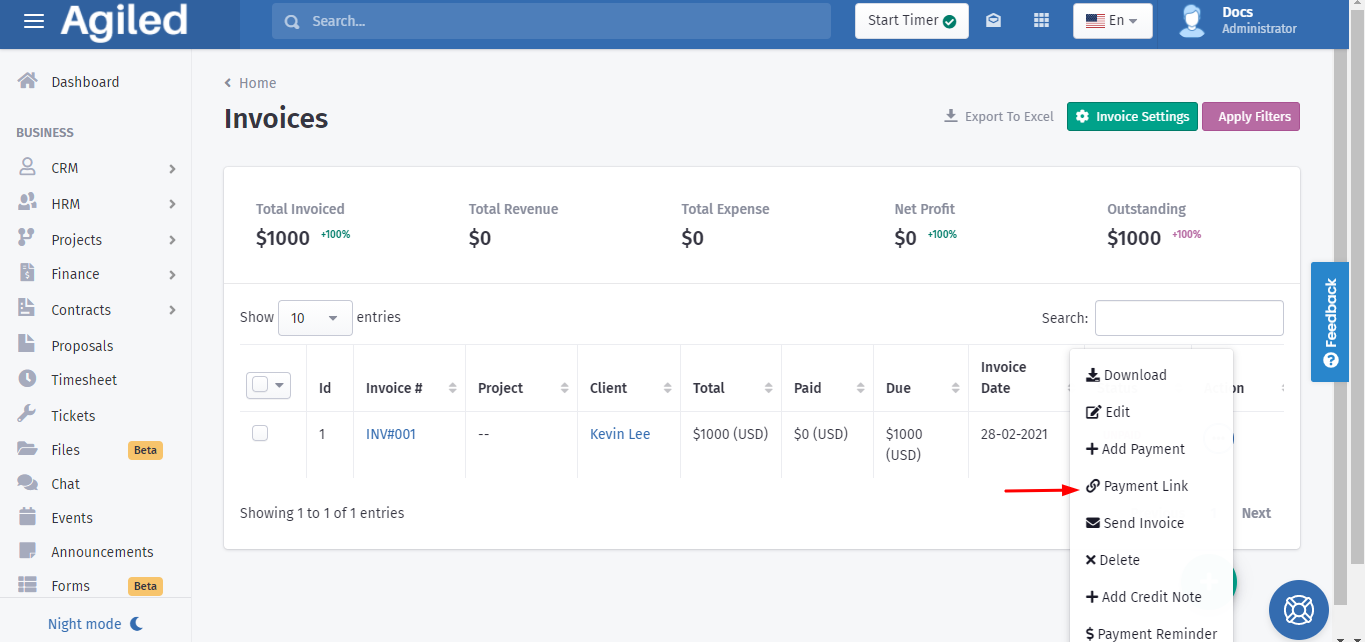Open the apps grid icon

pyautogui.click(x=1041, y=21)
